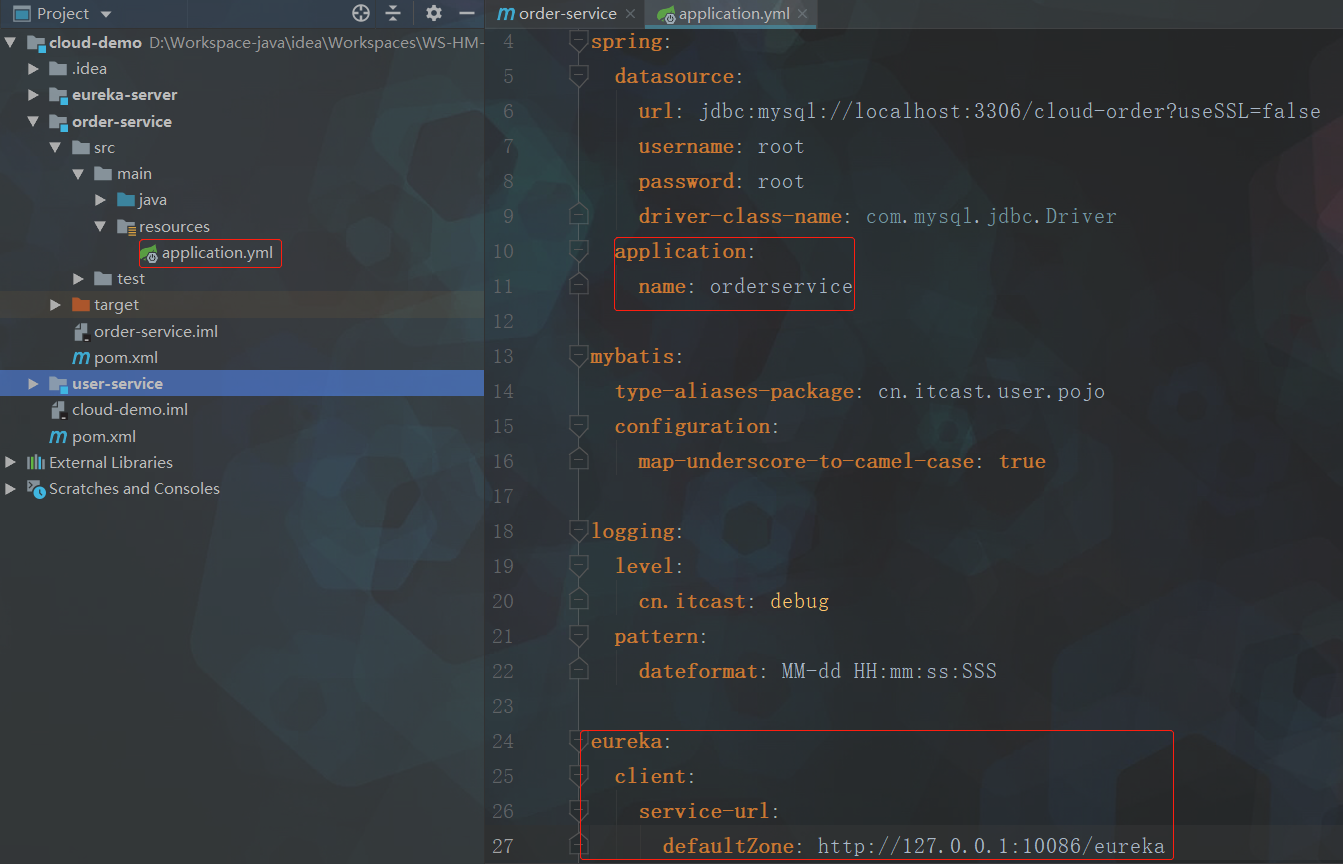Click the External Libraries icon
This screenshot has width=1343, height=864.
pos(36,463)
